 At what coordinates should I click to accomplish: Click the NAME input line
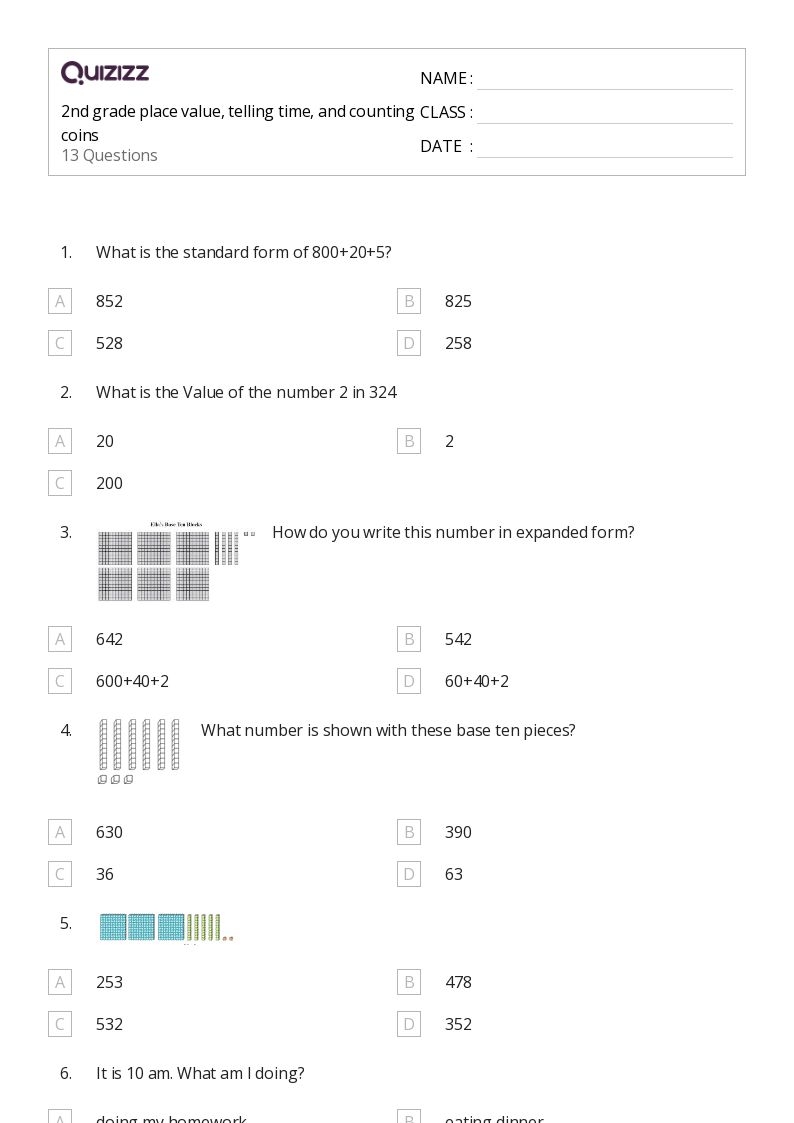[x=604, y=79]
